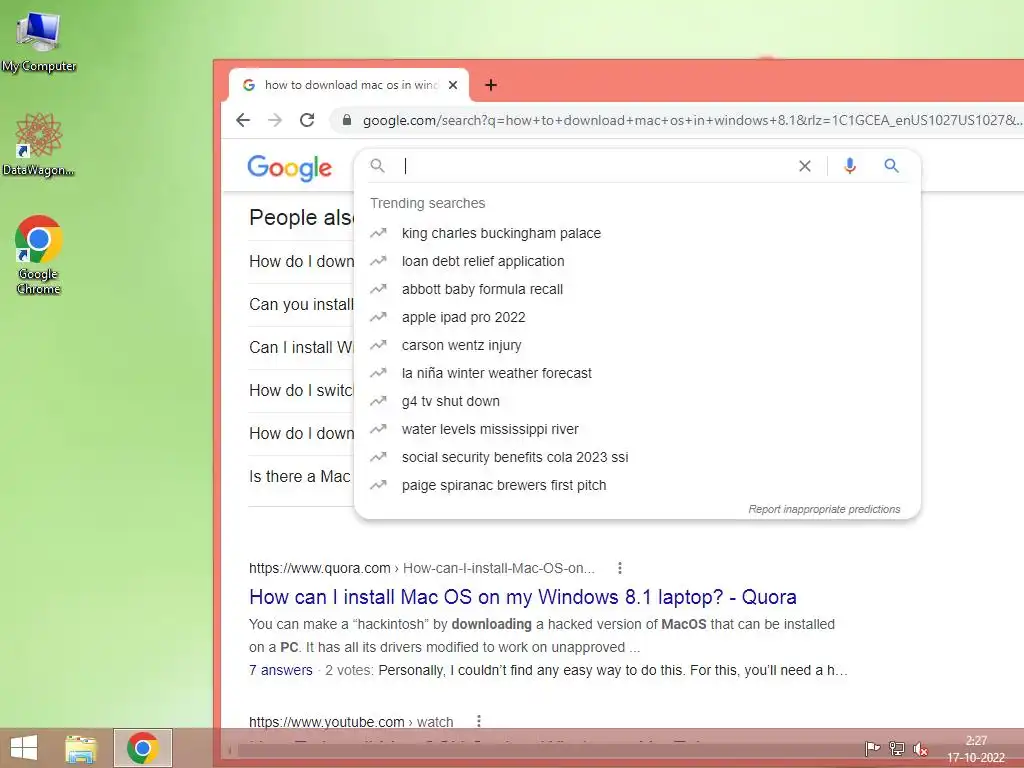The image size is (1024, 768).
Task: Click the Google logo on the results page
Action: click(x=289, y=168)
